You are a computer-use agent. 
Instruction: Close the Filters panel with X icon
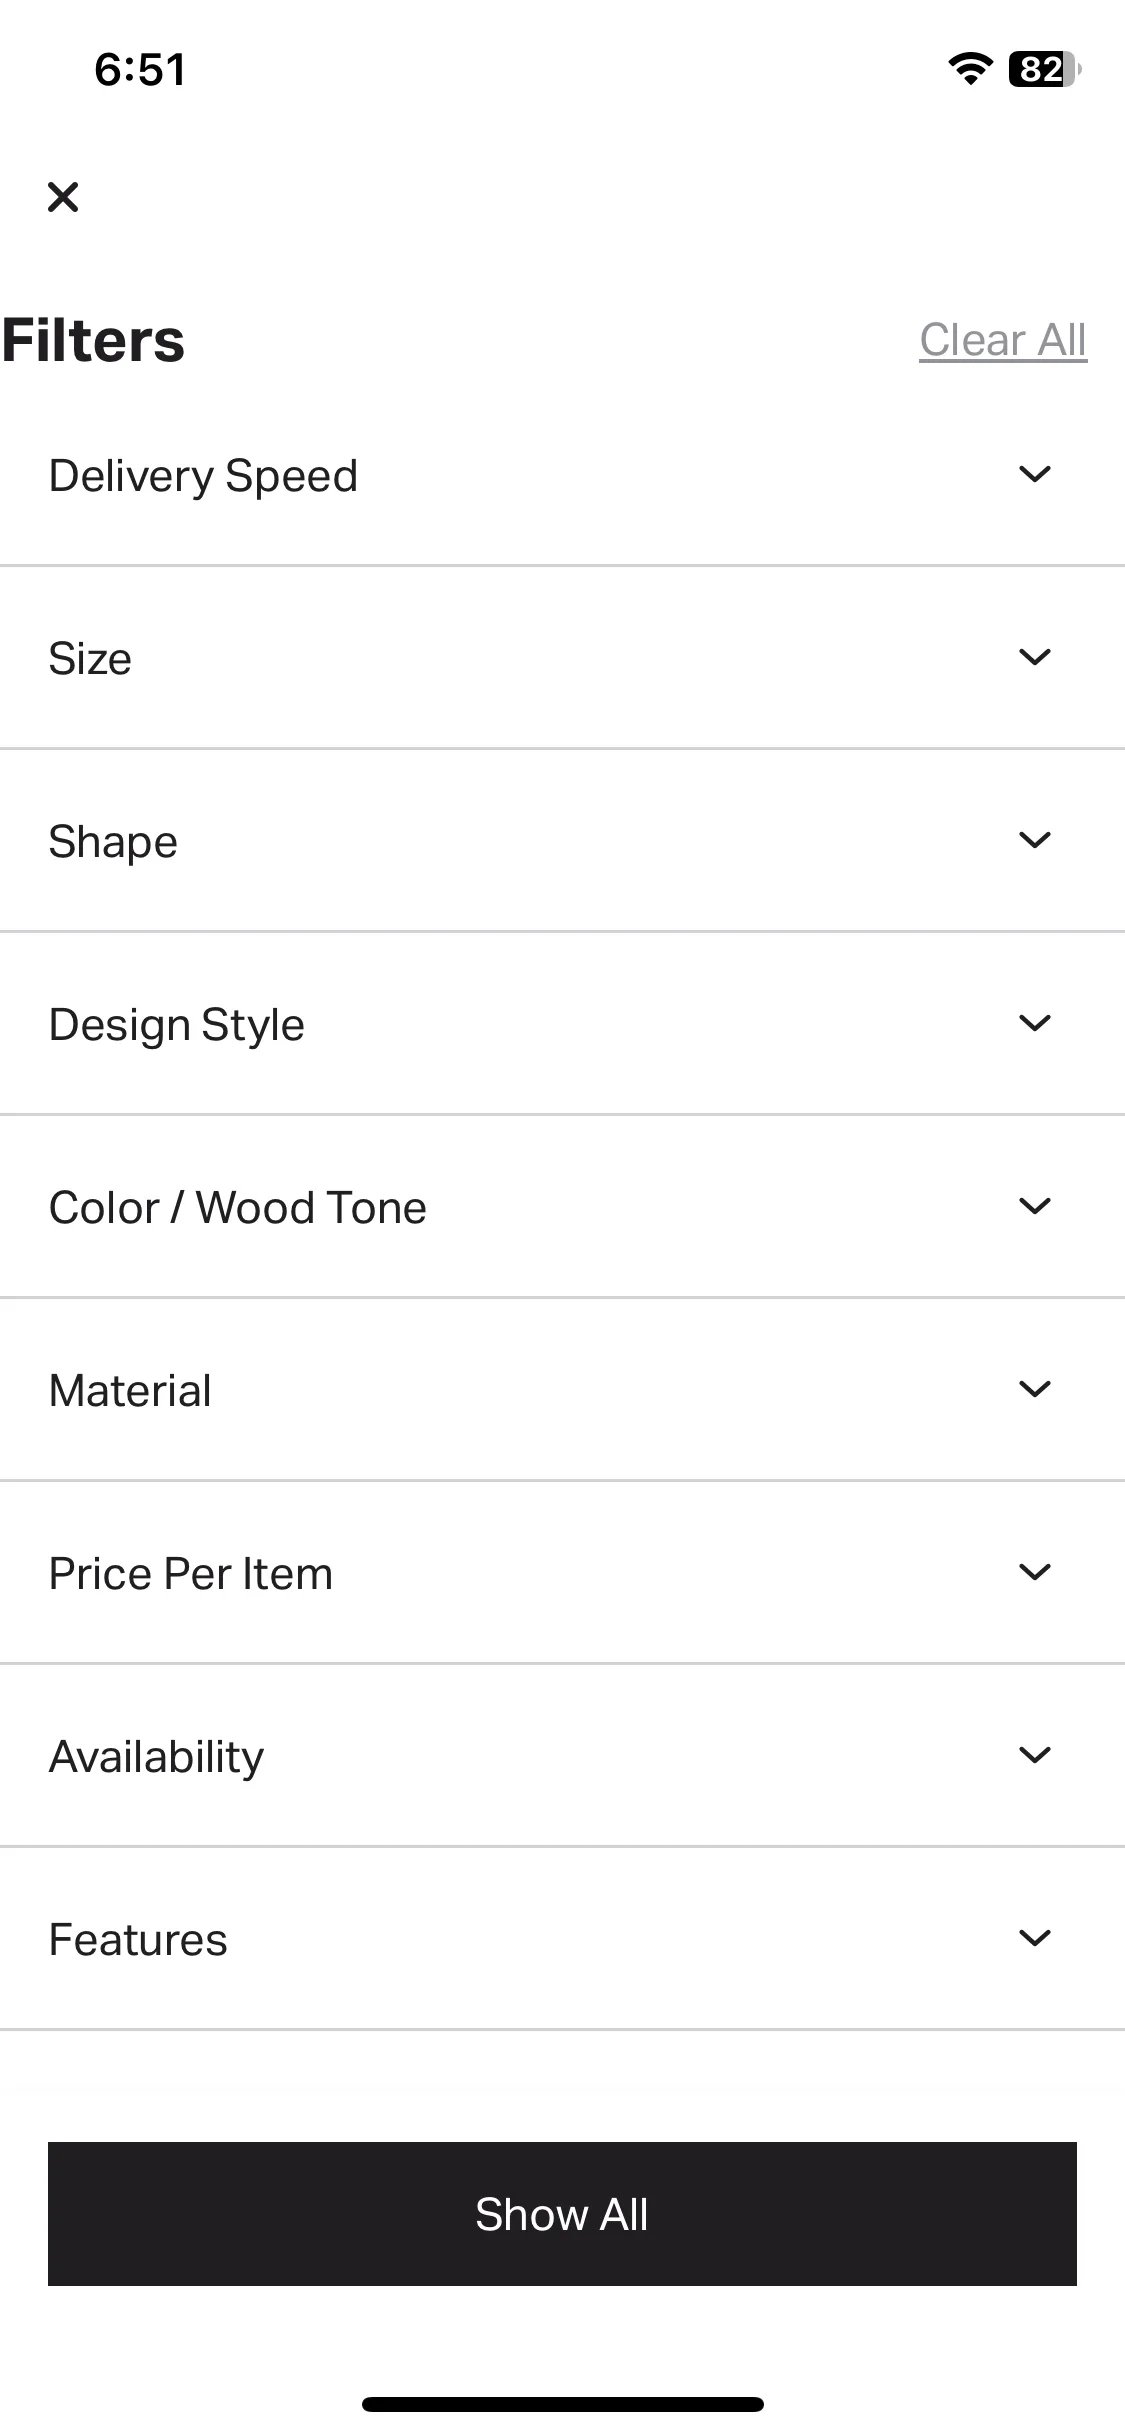click(x=63, y=197)
